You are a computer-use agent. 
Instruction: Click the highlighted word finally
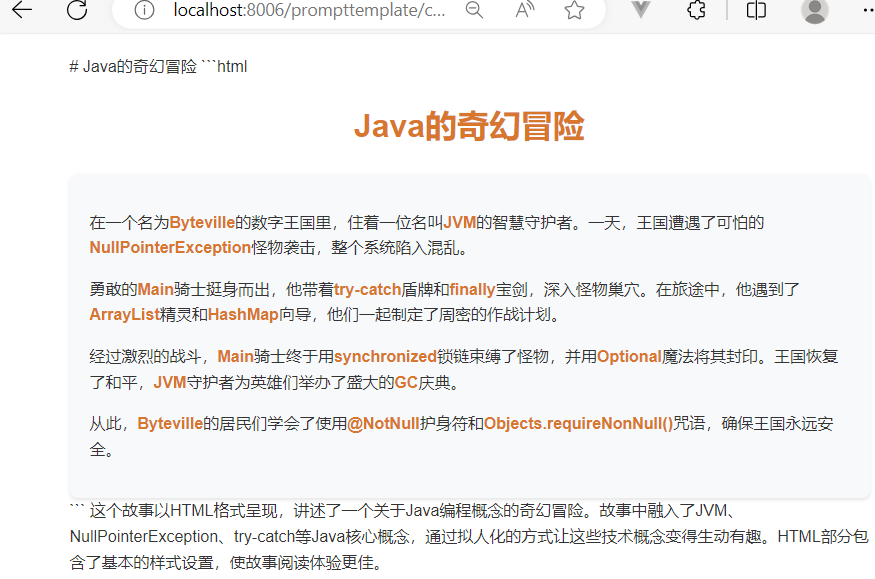point(472,290)
